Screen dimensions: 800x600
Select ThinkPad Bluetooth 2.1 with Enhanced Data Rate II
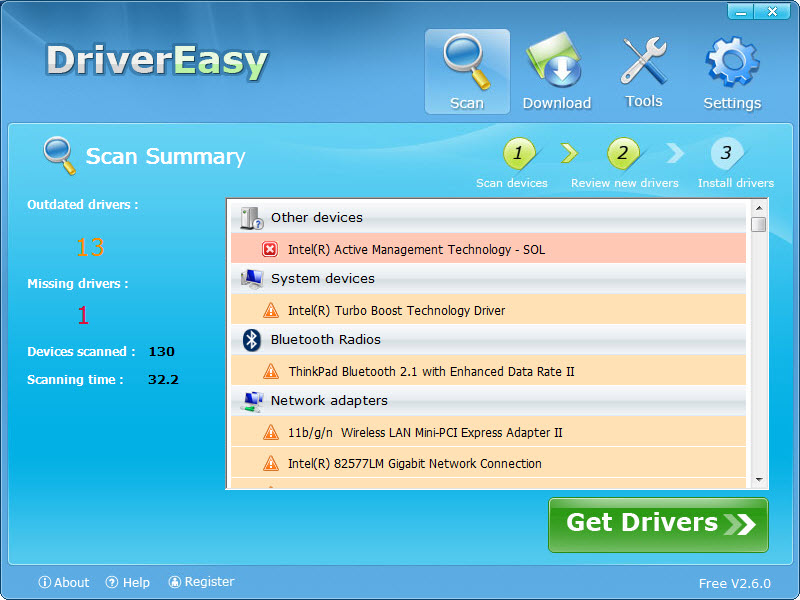pyautogui.click(x=488, y=370)
